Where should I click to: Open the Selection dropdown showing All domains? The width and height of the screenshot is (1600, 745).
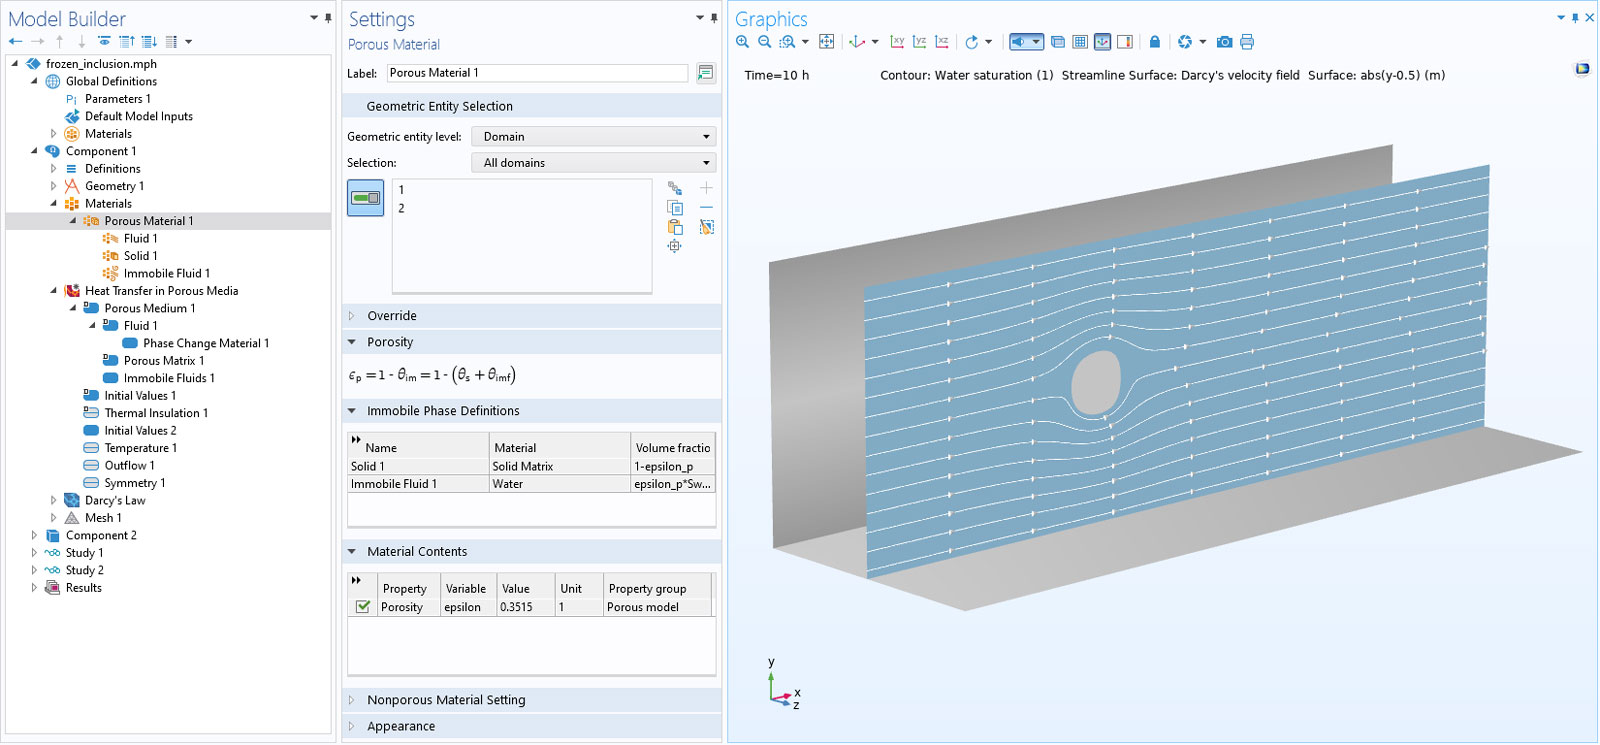(594, 163)
